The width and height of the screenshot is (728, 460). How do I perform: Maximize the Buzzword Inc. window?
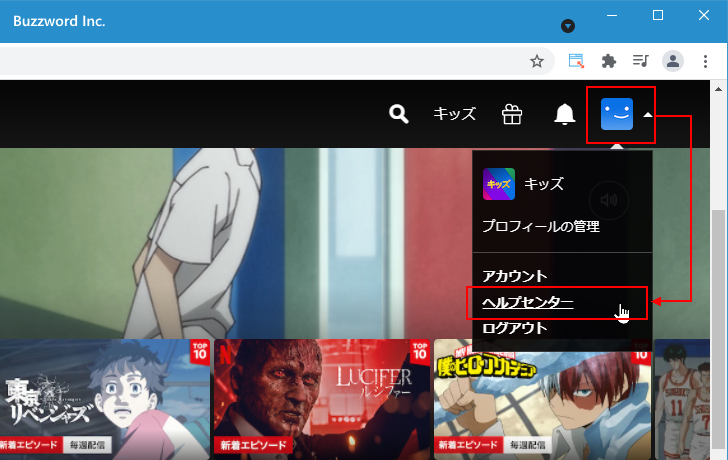point(658,16)
